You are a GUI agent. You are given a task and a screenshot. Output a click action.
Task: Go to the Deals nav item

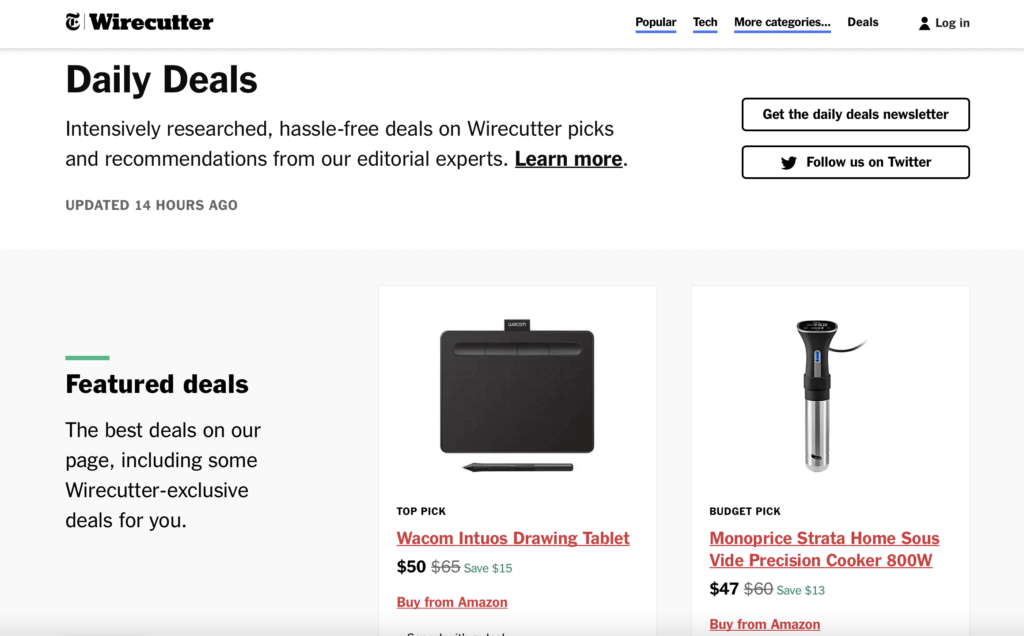pos(863,22)
